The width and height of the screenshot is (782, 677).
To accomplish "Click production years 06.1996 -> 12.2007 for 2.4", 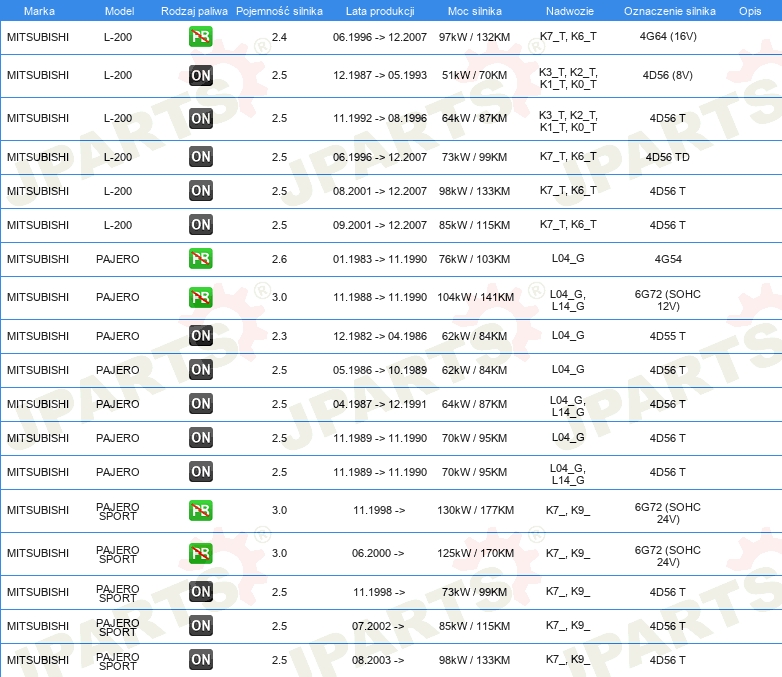I will 380,37.
